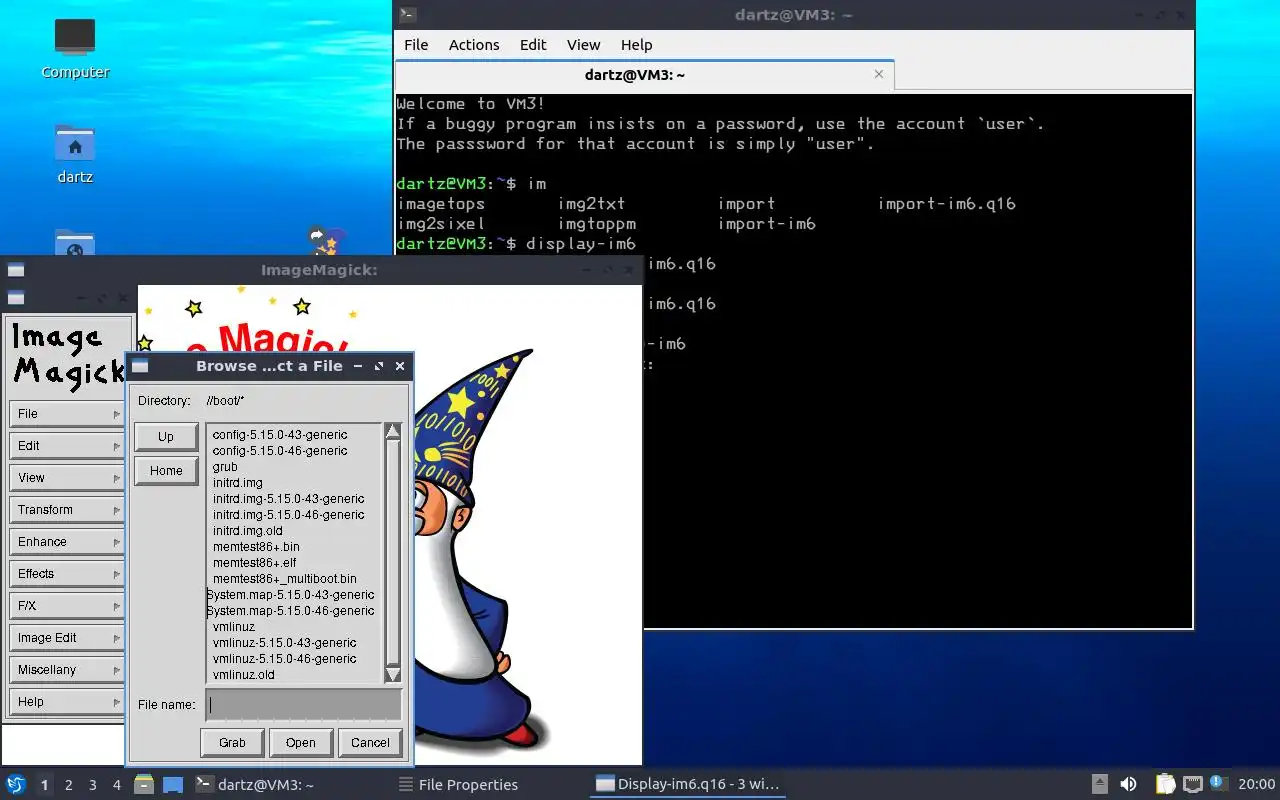Click the notification tray icon with exclamation badge

tap(1218, 783)
